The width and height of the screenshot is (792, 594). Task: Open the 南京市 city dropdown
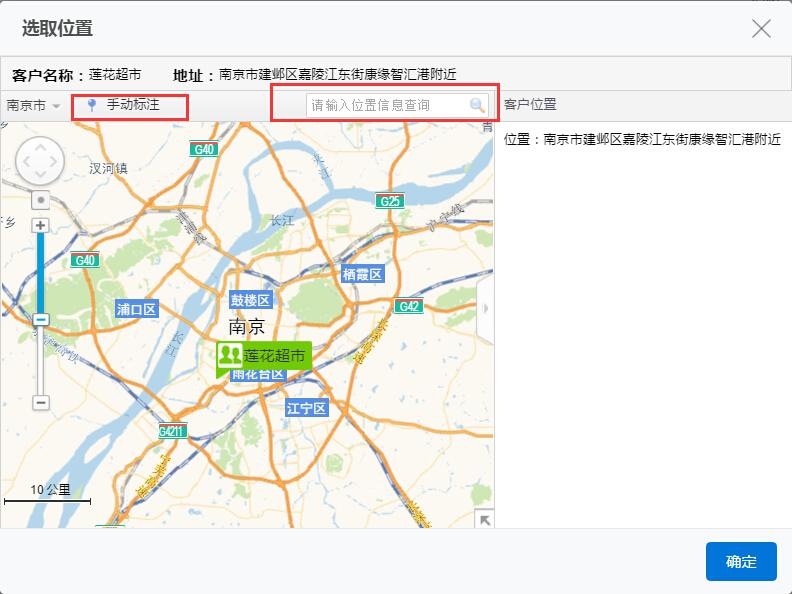(33, 105)
